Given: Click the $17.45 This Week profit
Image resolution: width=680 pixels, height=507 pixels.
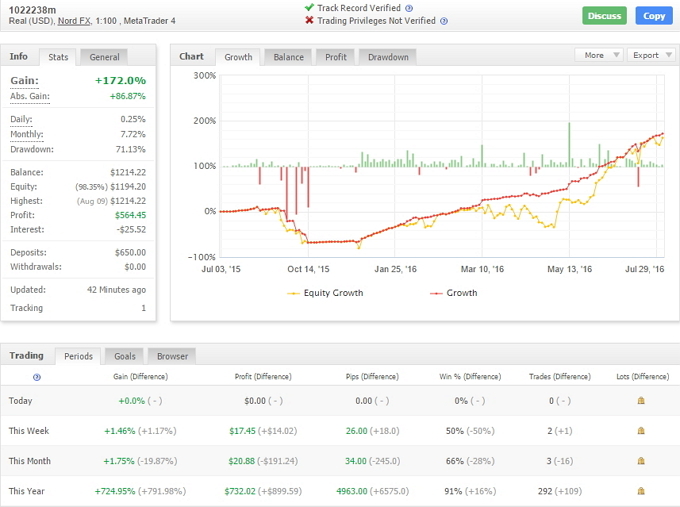Looking at the screenshot, I should coord(242,431).
